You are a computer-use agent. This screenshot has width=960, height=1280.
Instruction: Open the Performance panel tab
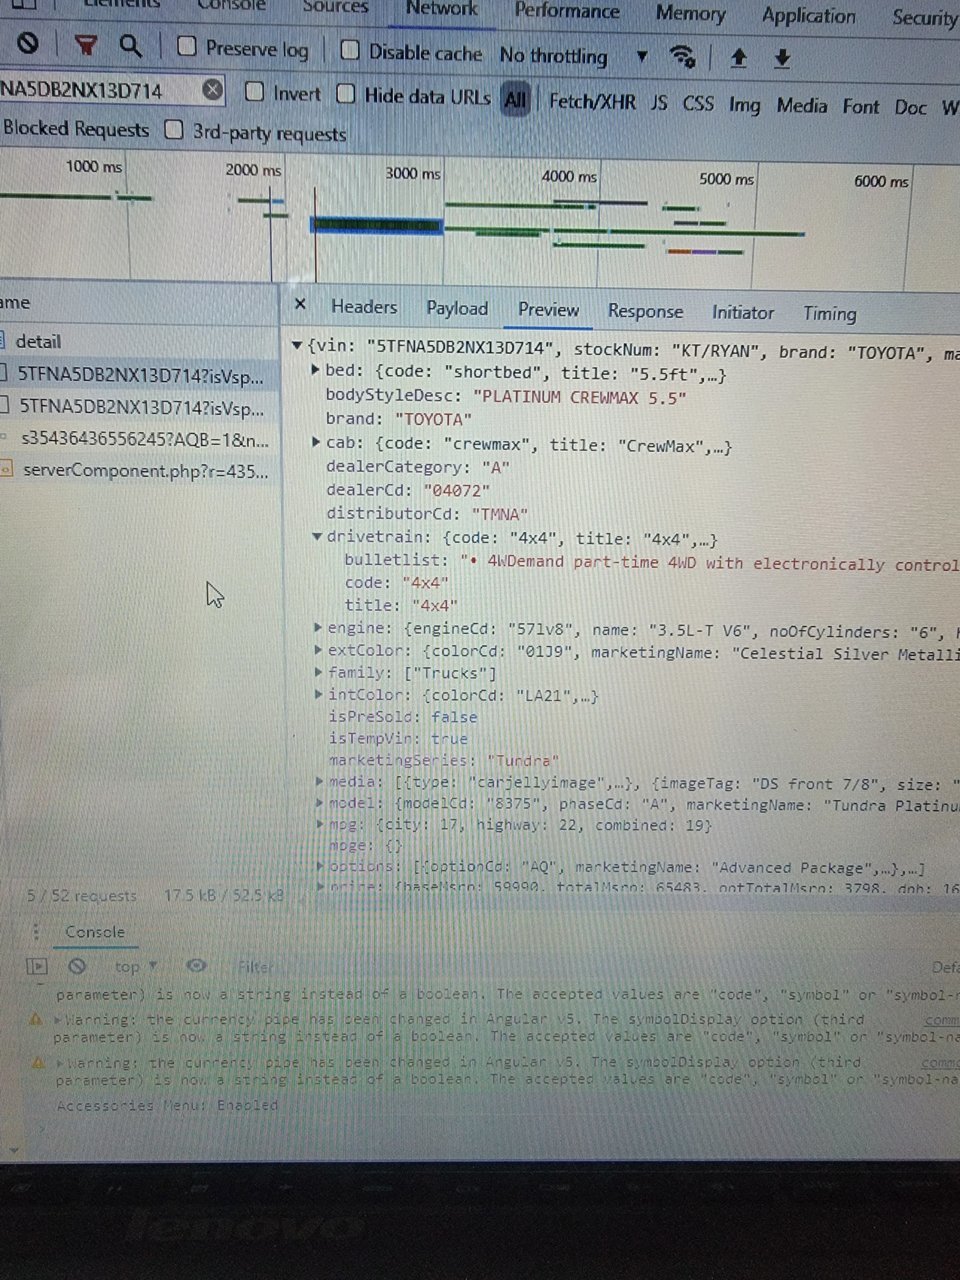click(x=567, y=11)
